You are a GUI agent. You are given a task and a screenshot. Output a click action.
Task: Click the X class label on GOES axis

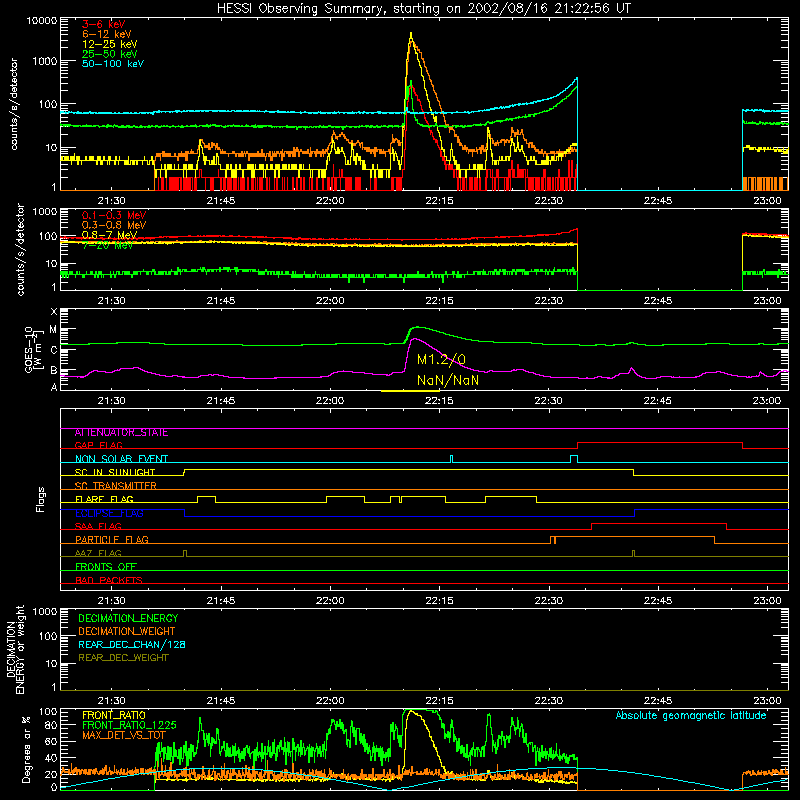54,312
